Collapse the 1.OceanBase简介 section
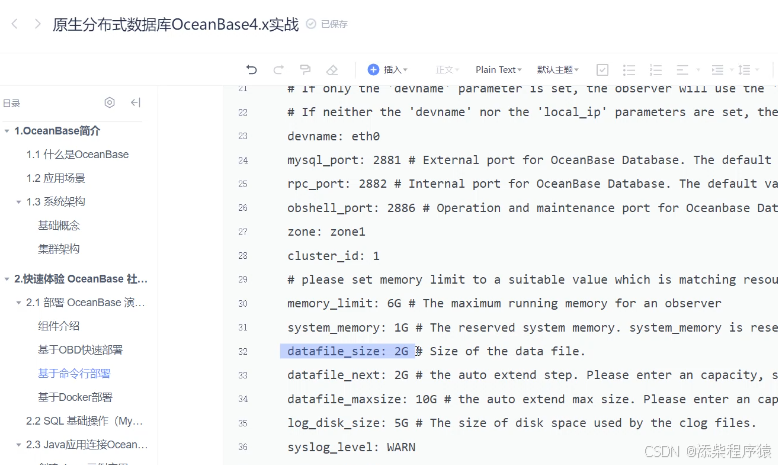 [6, 131]
